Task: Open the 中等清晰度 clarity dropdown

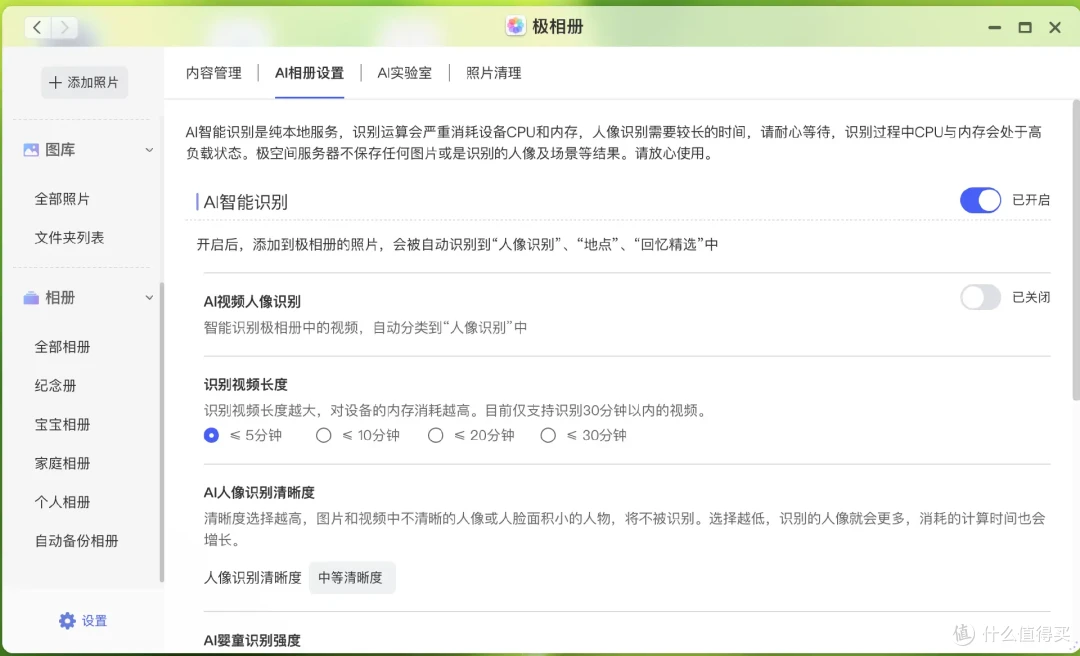Action: (x=352, y=577)
